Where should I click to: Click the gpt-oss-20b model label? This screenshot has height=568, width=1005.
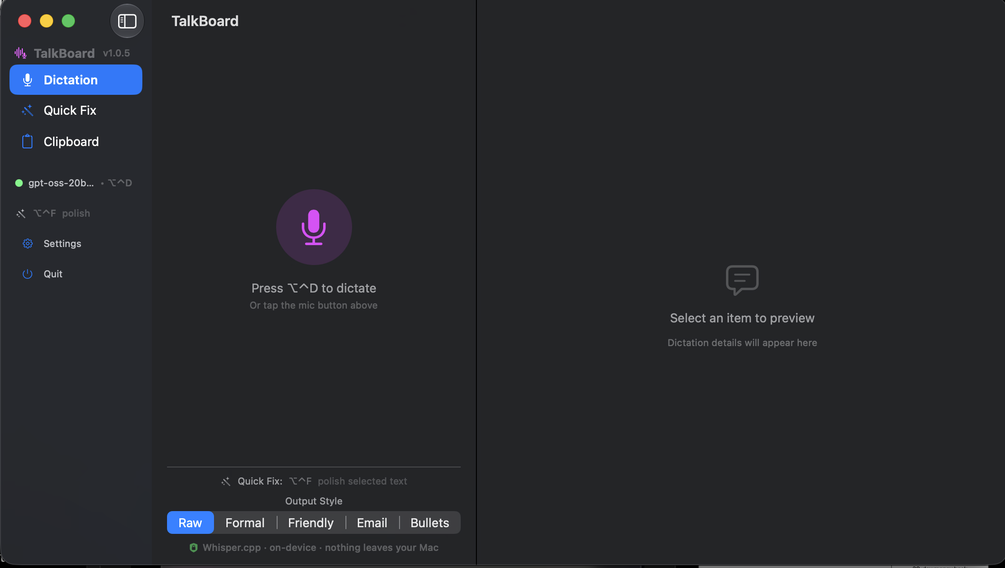coord(61,183)
